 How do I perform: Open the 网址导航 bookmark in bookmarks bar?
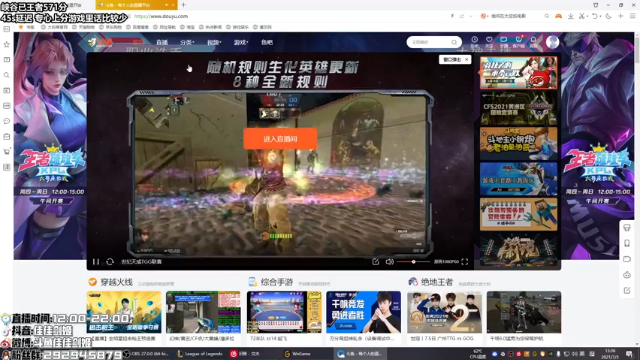click(x=164, y=27)
